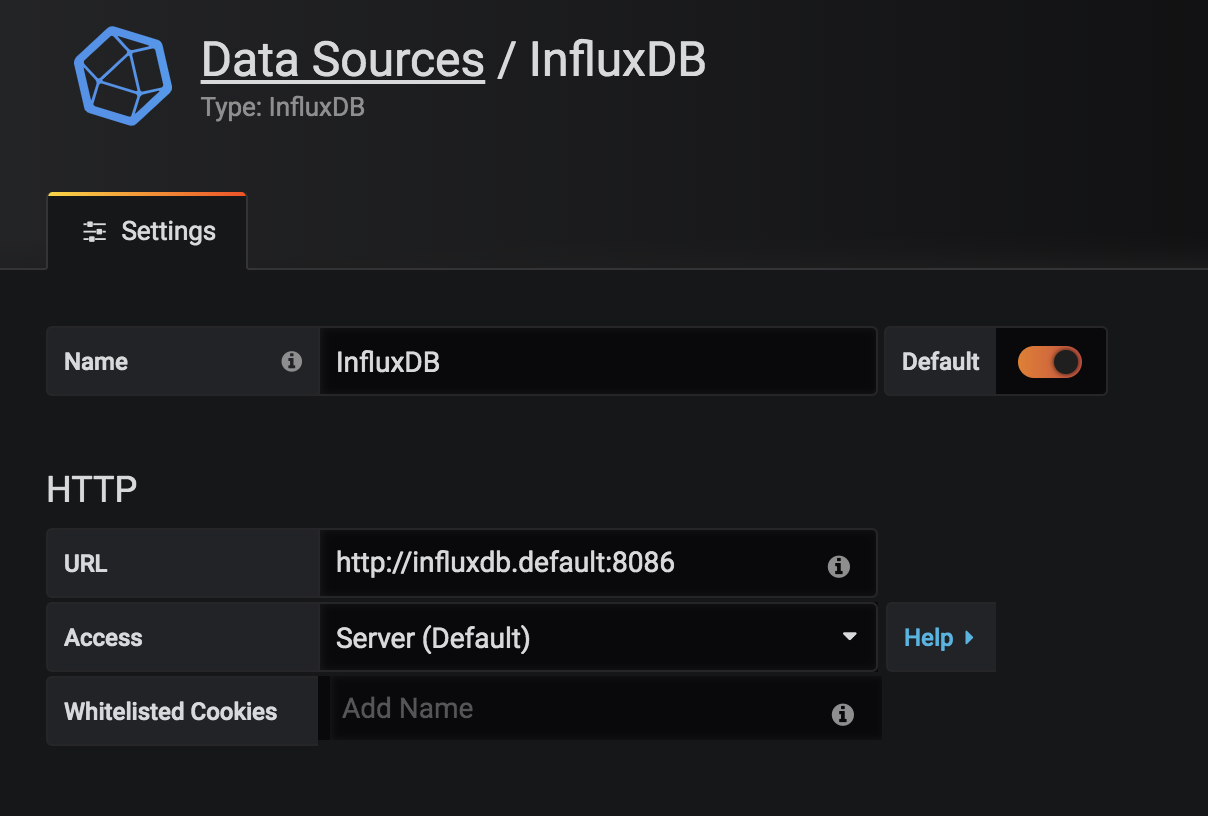Click the InfluxDB page title text
Viewport: 1208px width, 816px height.
coord(617,60)
